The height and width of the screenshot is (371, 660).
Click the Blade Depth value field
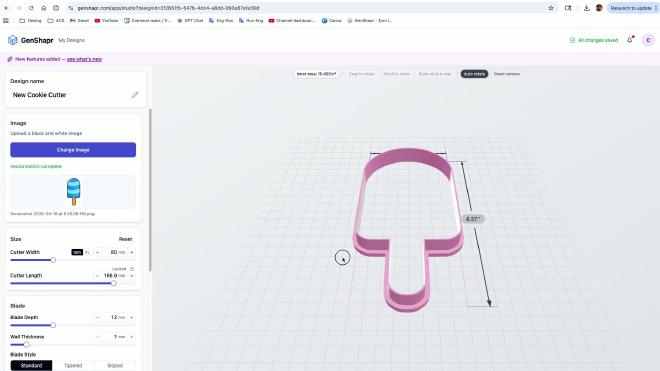click(114, 318)
